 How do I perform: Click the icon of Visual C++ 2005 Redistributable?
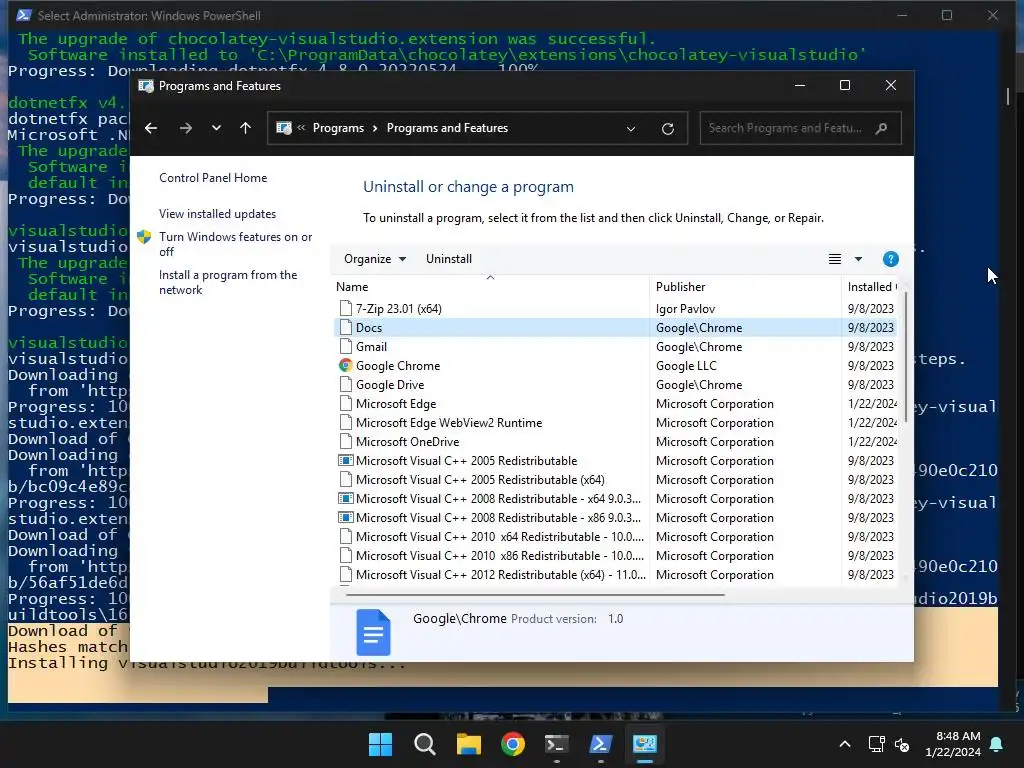coord(345,460)
